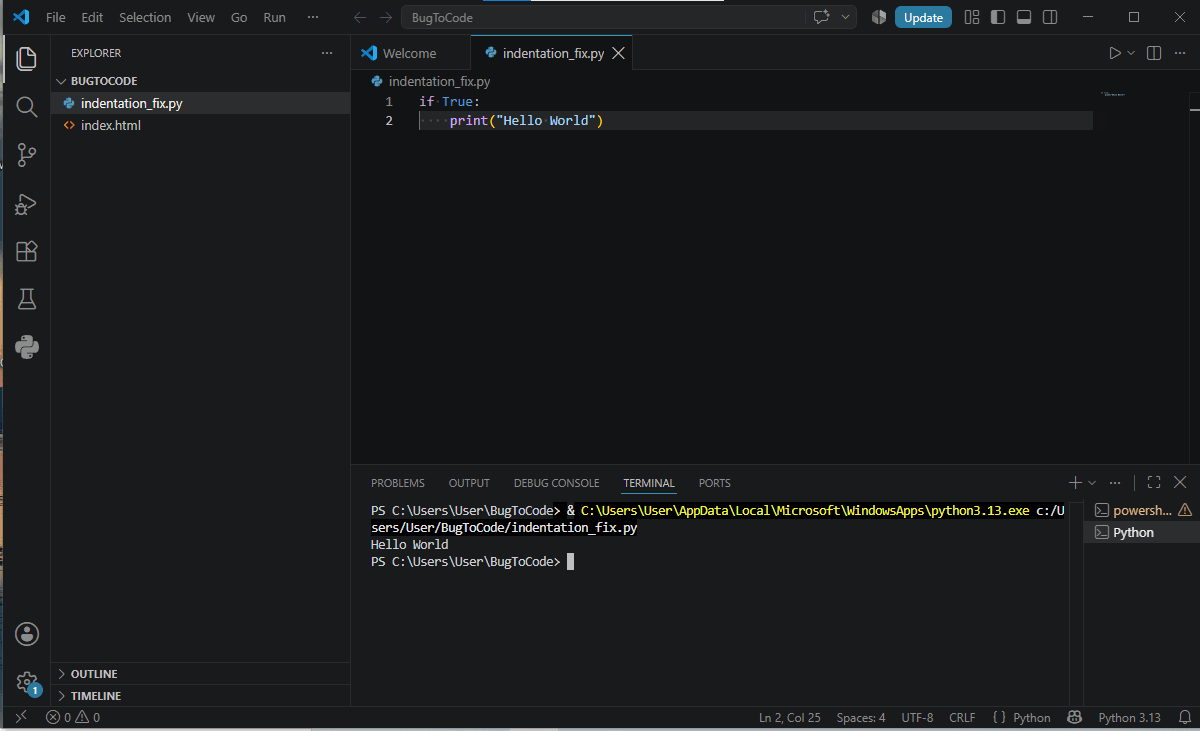Click Spaces: 4 indentation setting
Viewport: 1200px width, 731px height.
(x=861, y=717)
